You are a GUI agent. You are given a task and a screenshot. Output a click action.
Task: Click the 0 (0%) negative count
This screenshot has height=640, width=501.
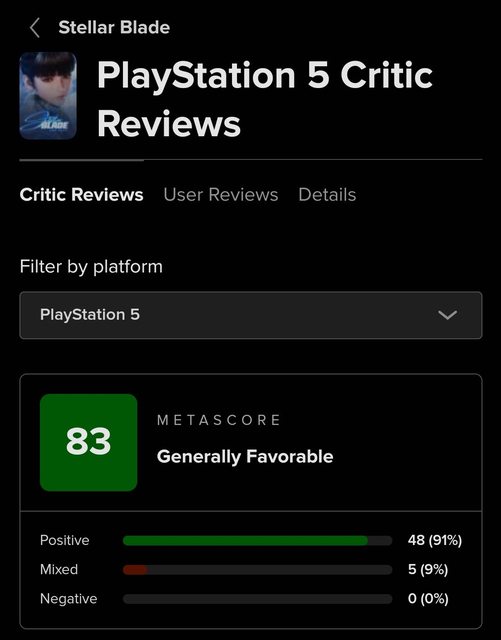click(x=428, y=598)
